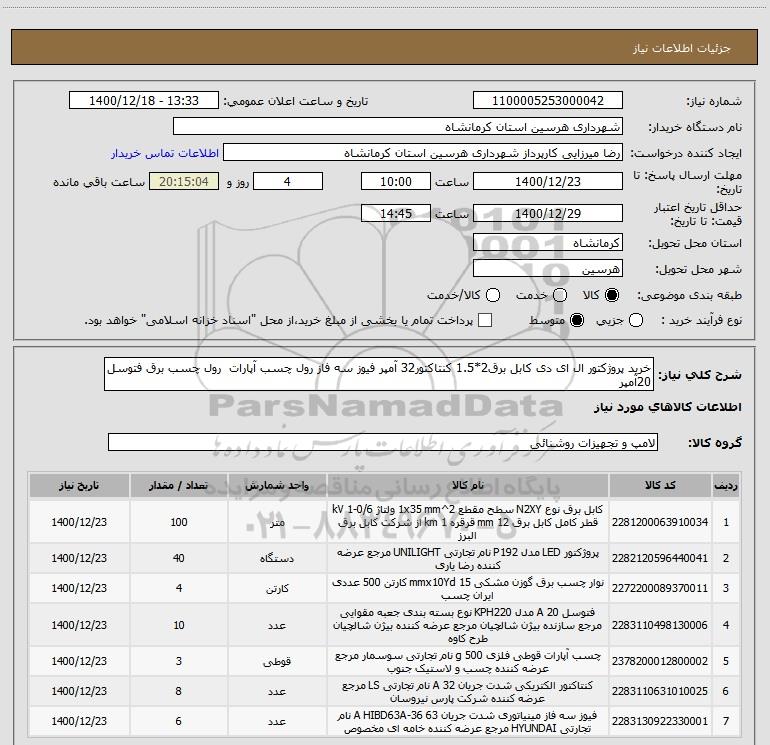770x745 pixels.
Task: Click the remaining time countdown 20:15:04
Action: point(184,181)
